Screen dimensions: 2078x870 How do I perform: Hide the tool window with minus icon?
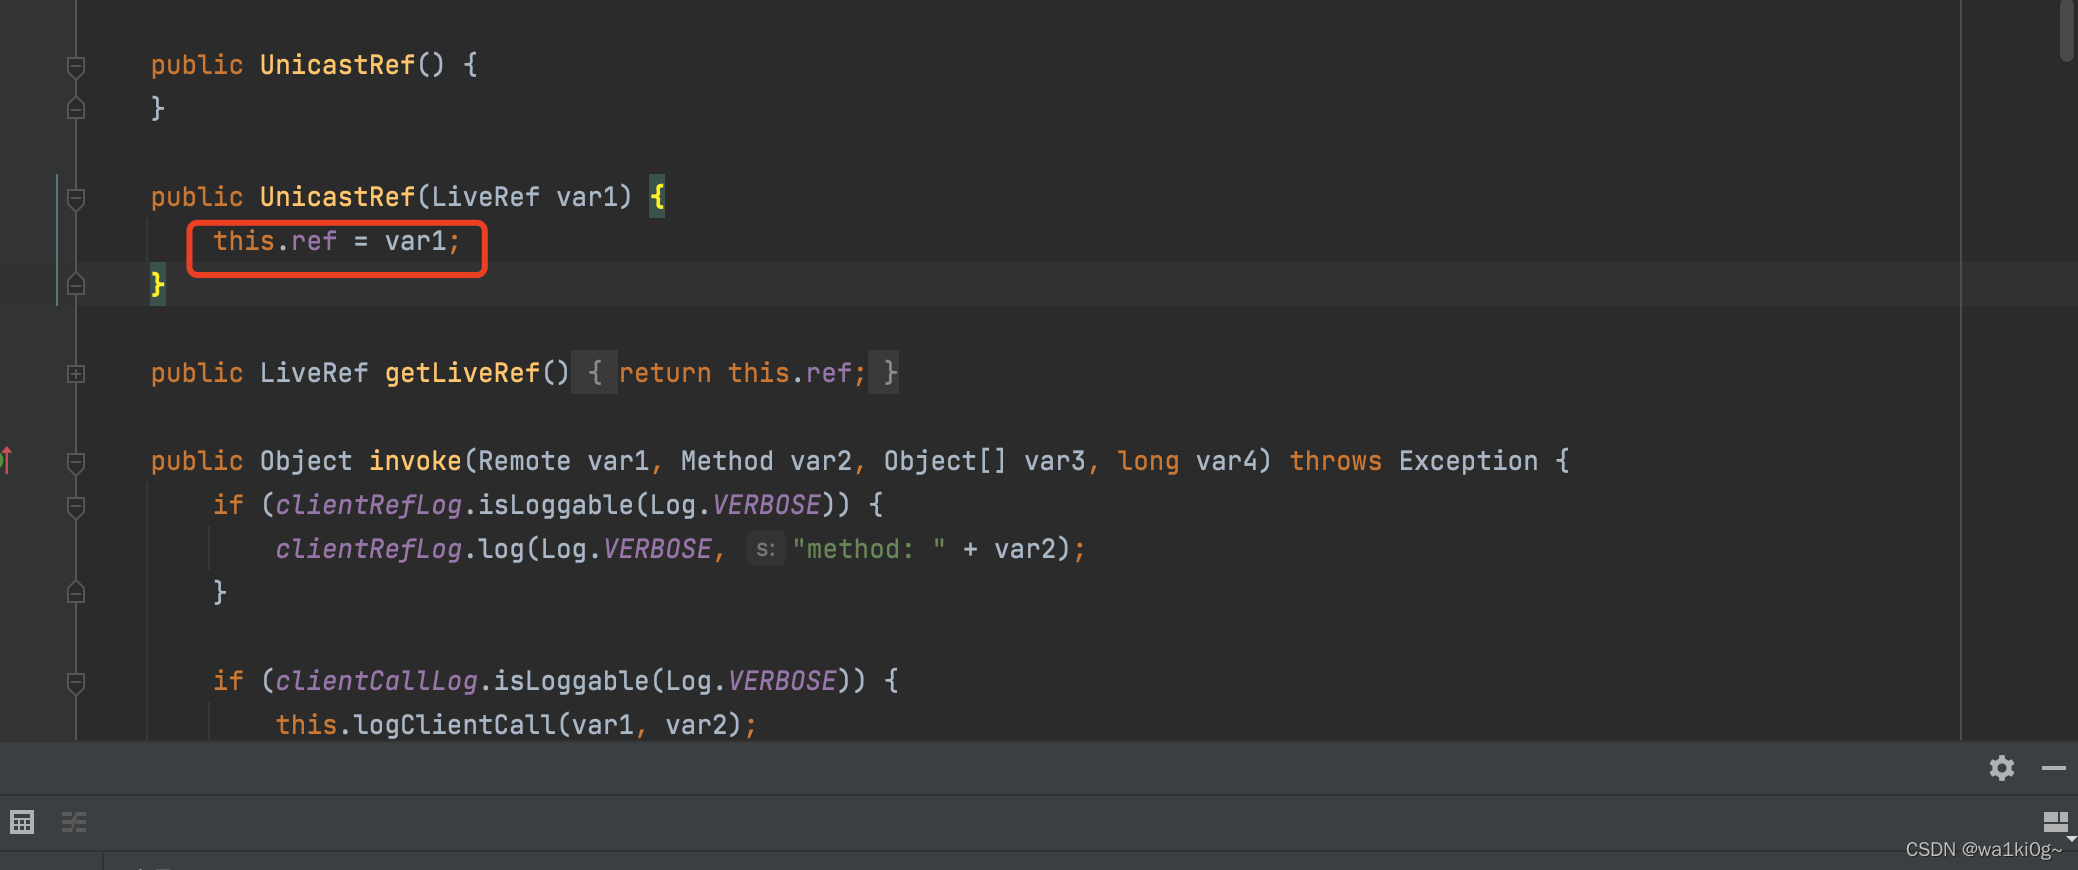[x=2054, y=768]
